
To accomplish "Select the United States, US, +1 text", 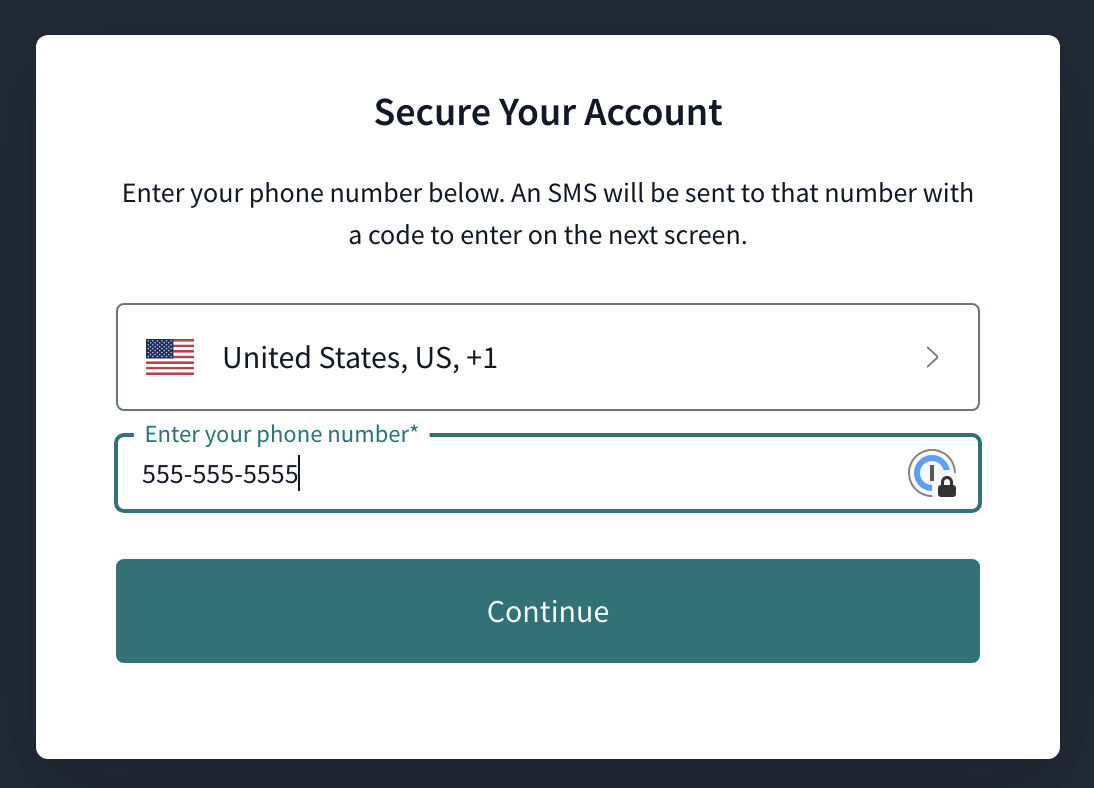I will tap(359, 357).
